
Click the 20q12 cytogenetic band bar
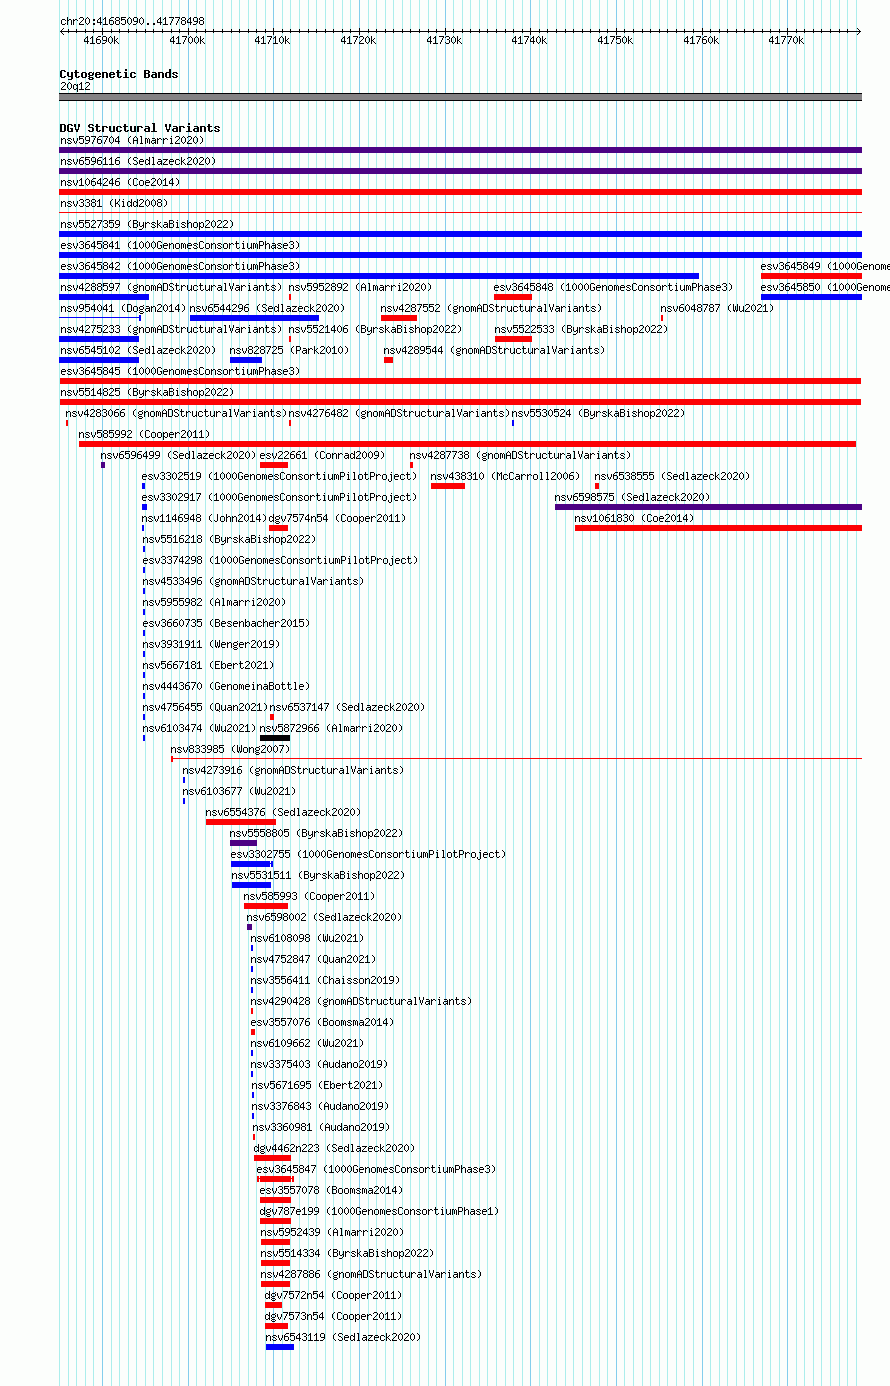click(460, 97)
